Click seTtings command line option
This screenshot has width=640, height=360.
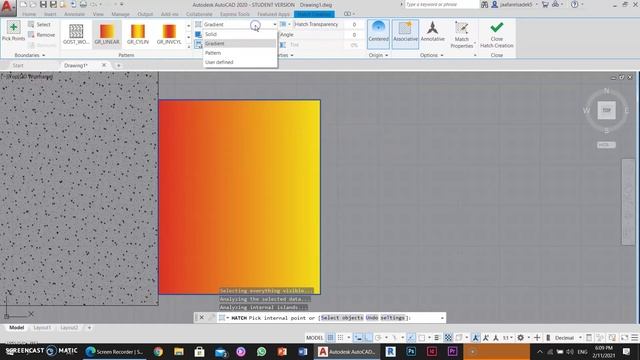tap(393, 318)
